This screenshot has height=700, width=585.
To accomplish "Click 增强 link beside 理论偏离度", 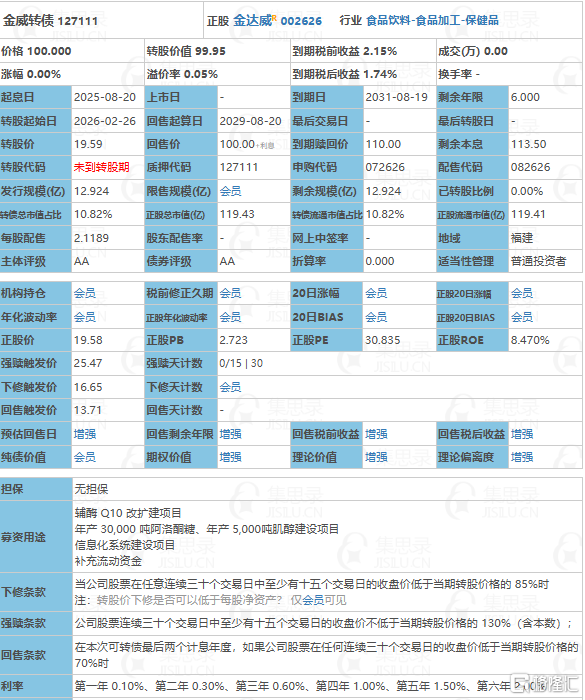I will pyautogui.click(x=522, y=457).
